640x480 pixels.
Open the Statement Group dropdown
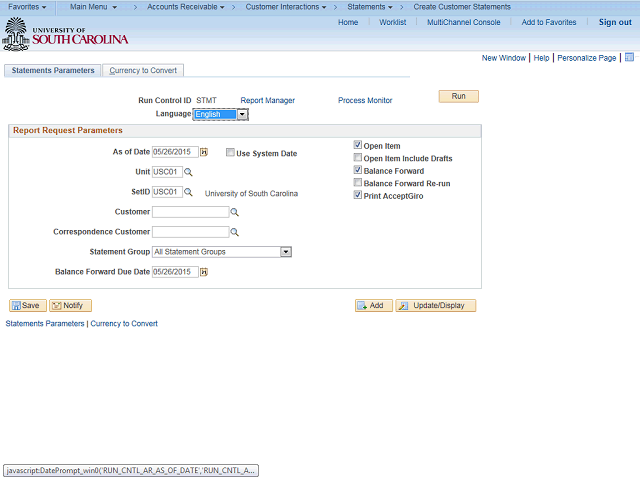(222, 252)
